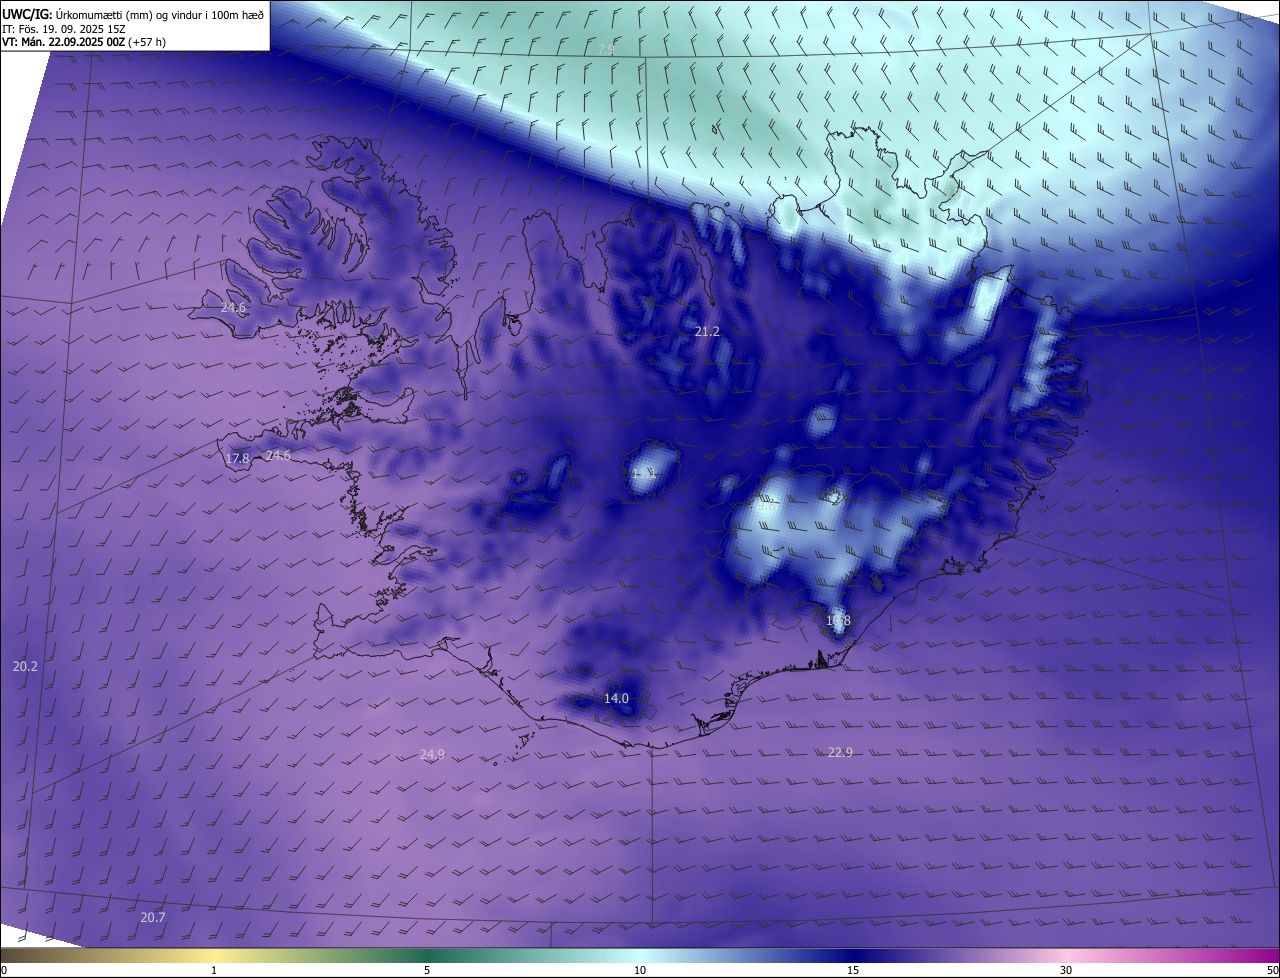Click the 17.8 value on the western peninsula tip
1280x978 pixels.
pyautogui.click(x=237, y=459)
